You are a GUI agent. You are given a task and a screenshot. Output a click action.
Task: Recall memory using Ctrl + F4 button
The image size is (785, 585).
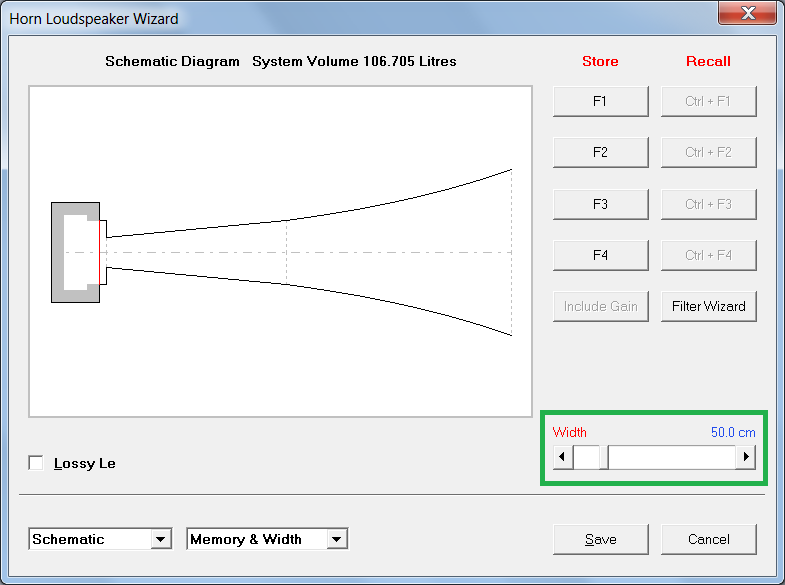(x=708, y=255)
